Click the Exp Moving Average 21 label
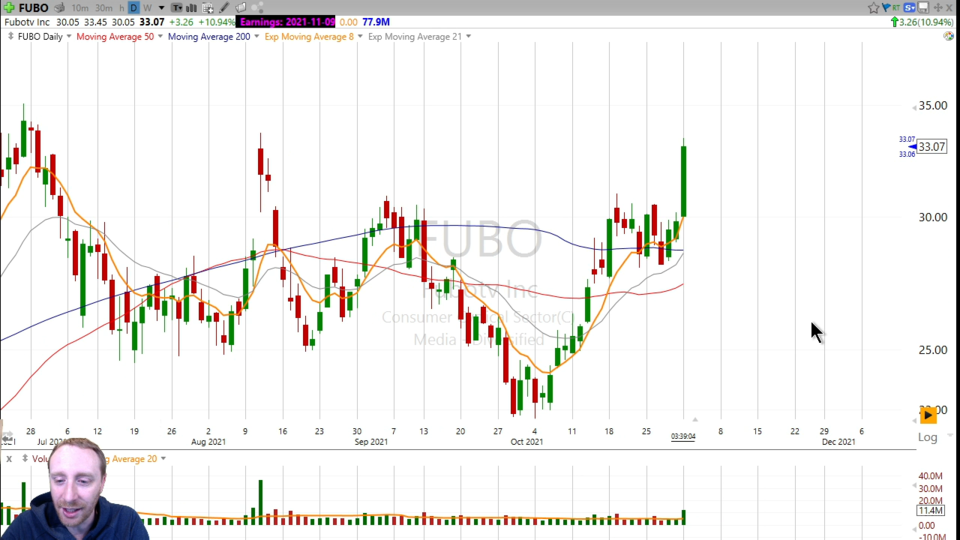The image size is (960, 540). tap(415, 37)
